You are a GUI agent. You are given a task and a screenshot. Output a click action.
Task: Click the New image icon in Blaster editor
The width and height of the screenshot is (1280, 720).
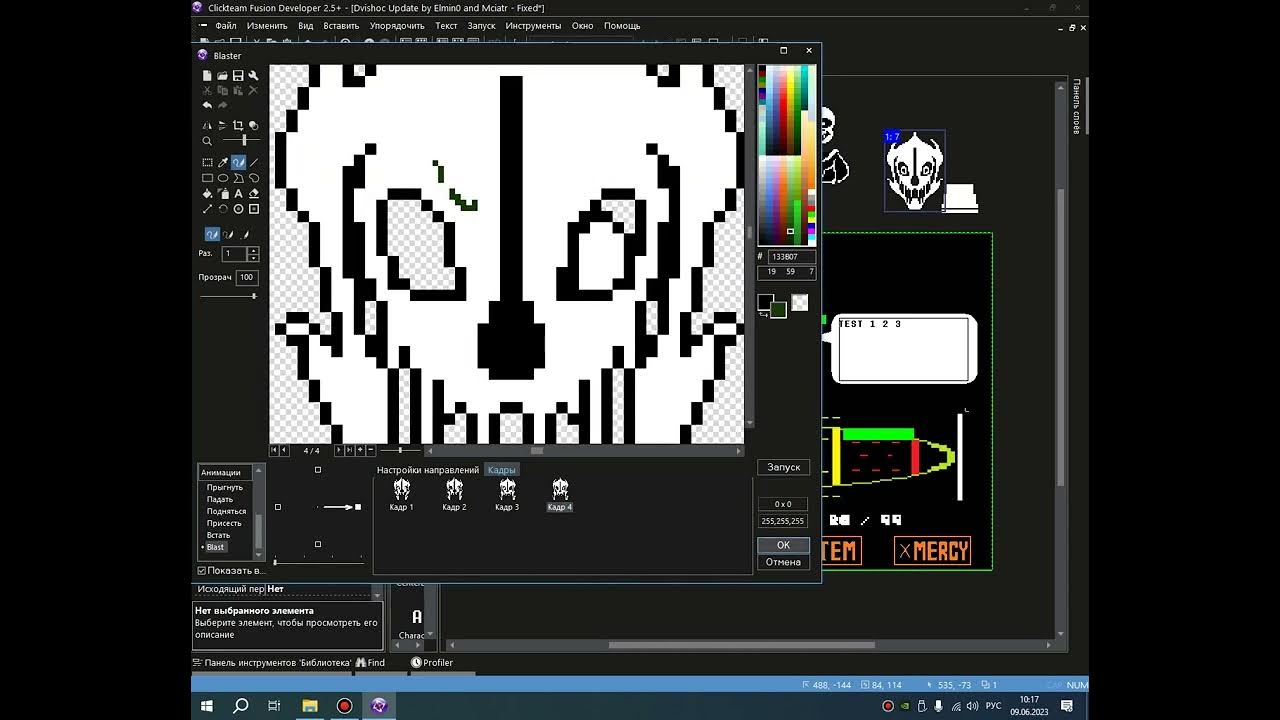pos(207,76)
